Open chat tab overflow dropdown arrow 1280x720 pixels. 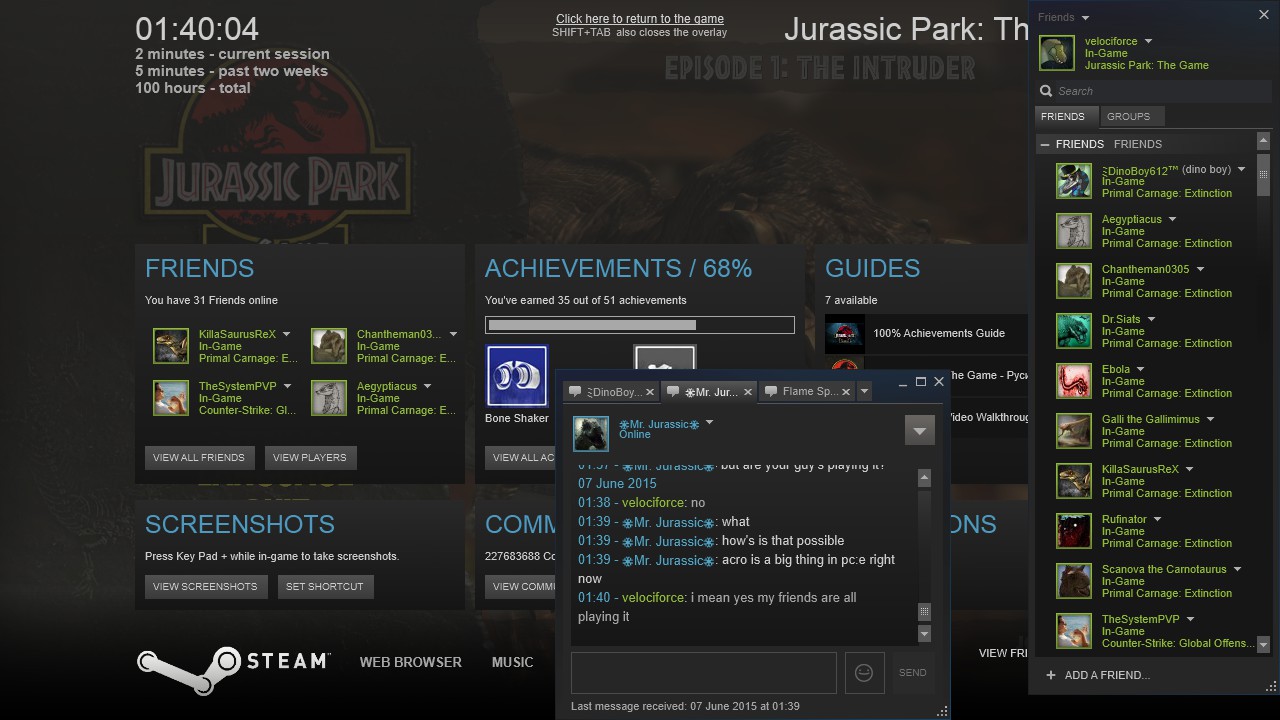(864, 392)
